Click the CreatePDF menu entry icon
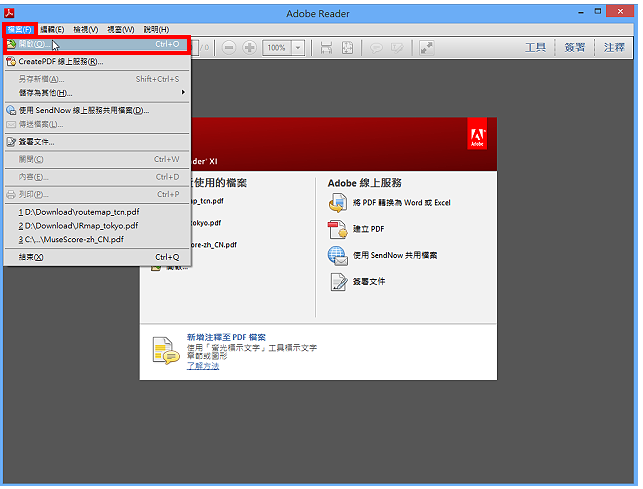 pos(11,62)
